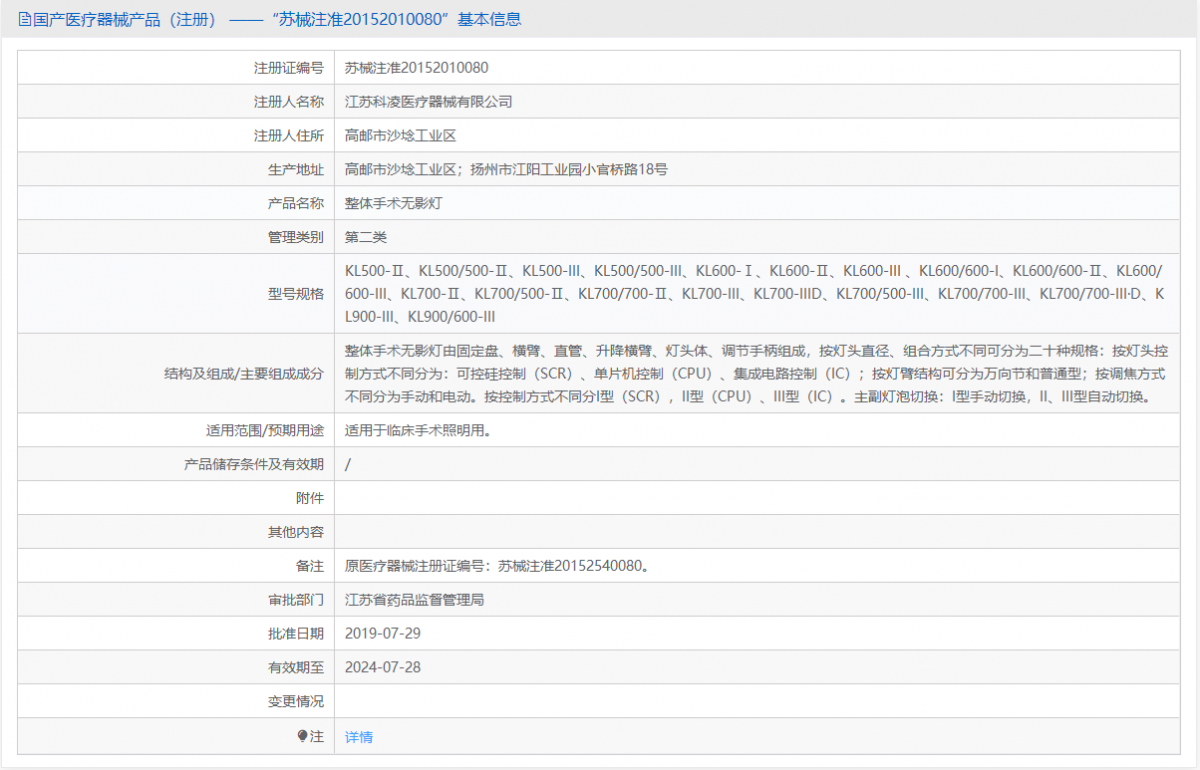Select the registrant name 江苏科凌医疗器械有限公司
1200x770 pixels.
[428, 102]
